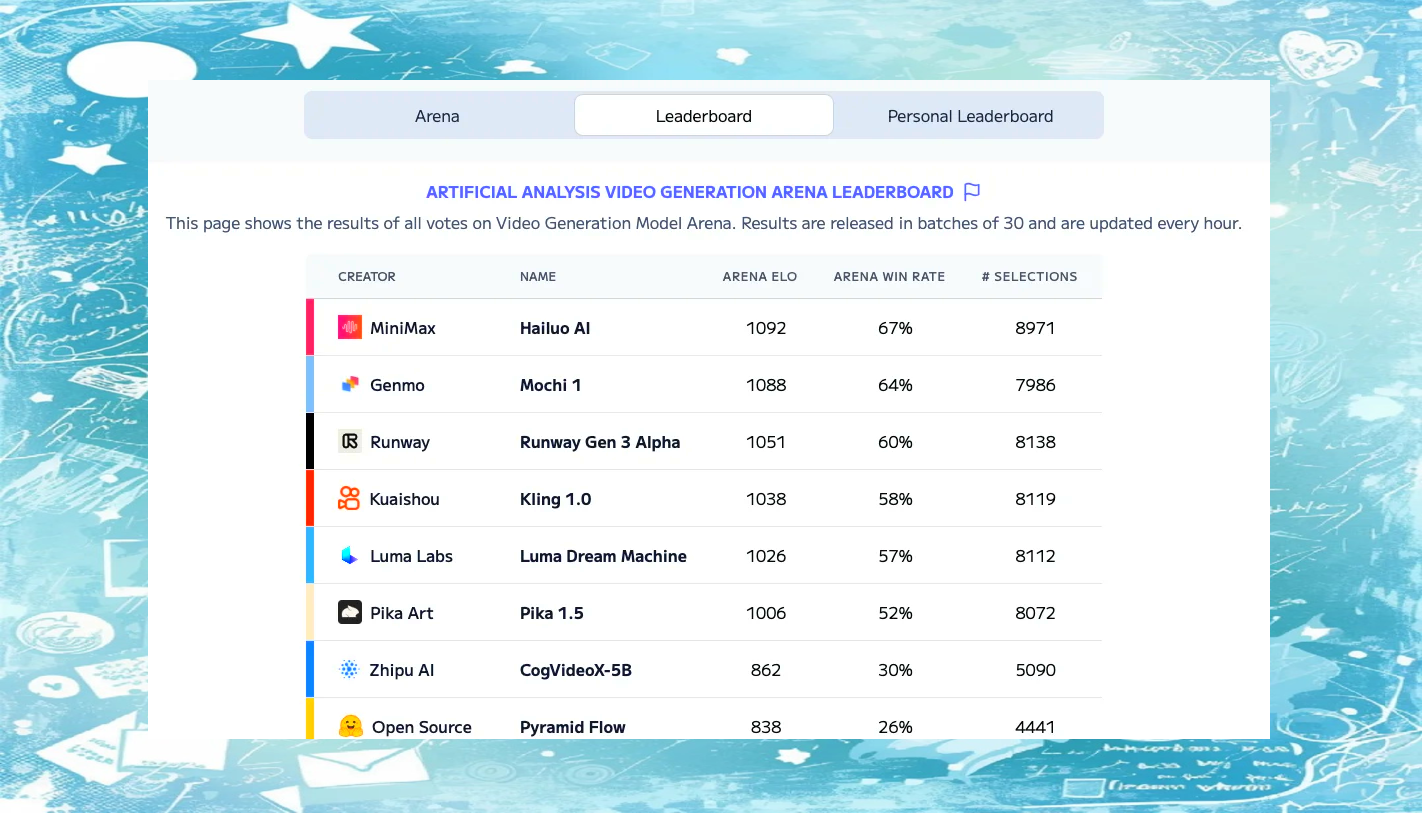Screen dimensions: 1422x813
Task: Click the Pika Art creator name
Action: pos(402,613)
